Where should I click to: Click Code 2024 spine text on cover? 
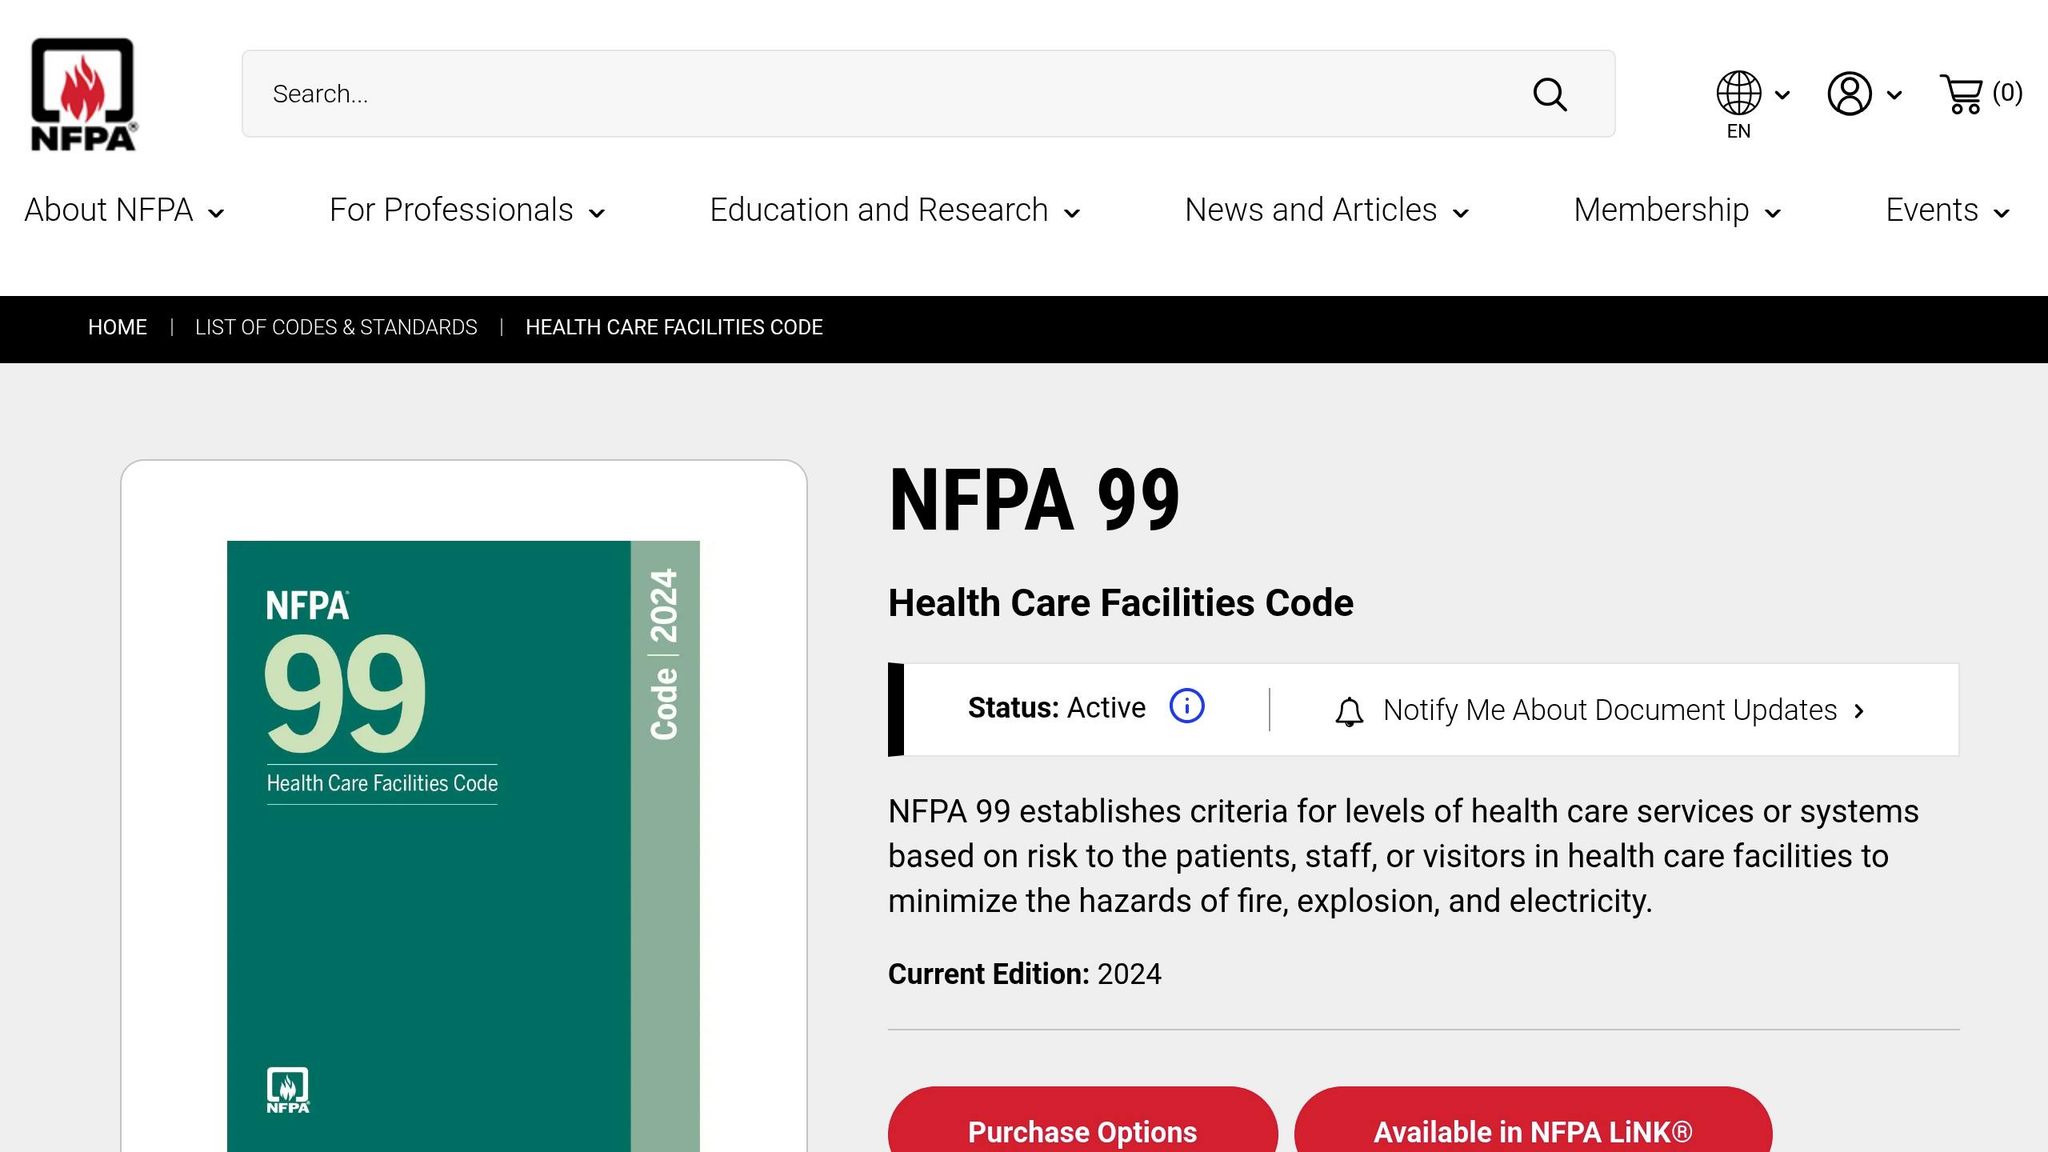click(x=665, y=654)
